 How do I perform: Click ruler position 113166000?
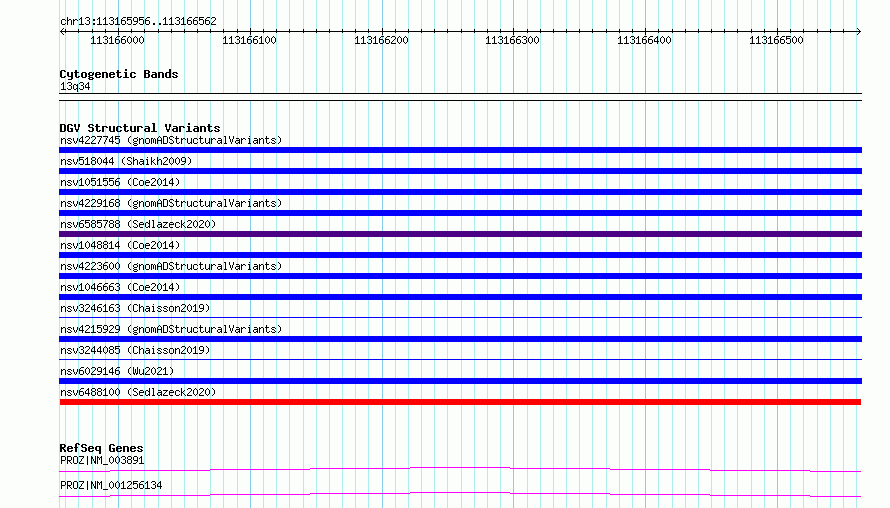[117, 40]
